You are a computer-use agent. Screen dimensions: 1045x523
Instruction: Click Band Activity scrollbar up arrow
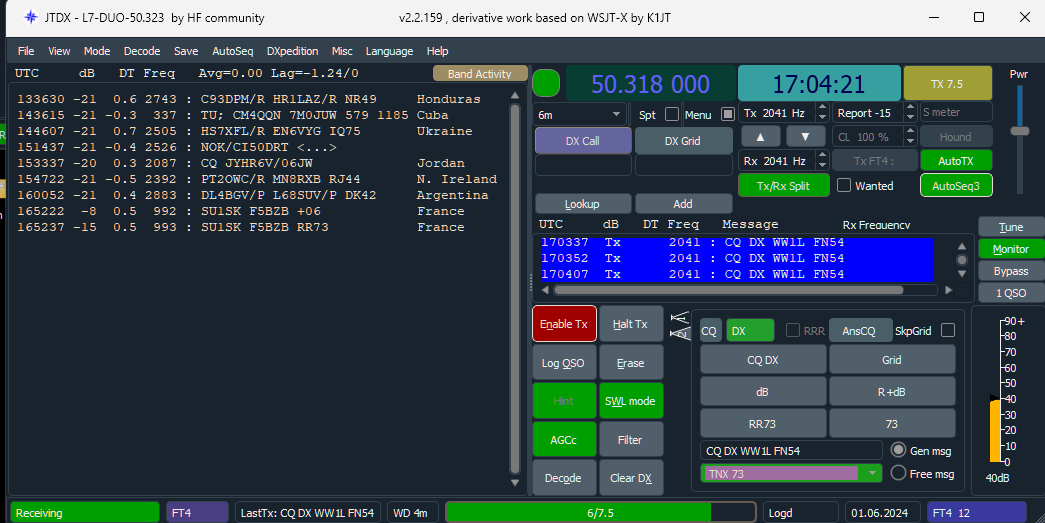coord(515,96)
